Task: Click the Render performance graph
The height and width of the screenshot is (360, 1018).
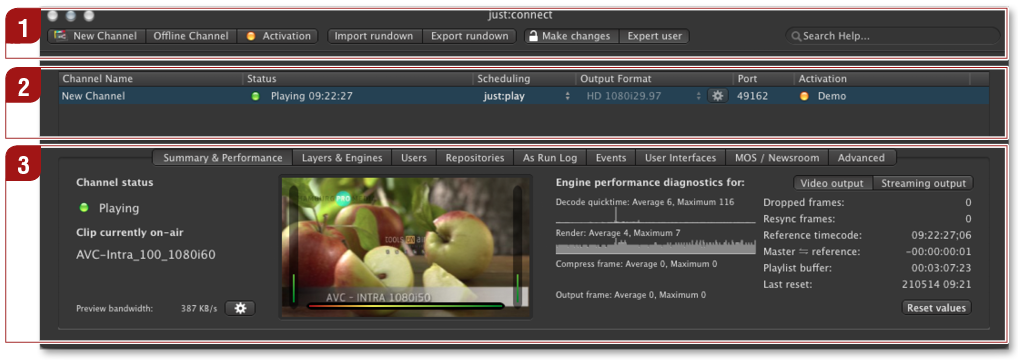Action: click(655, 247)
